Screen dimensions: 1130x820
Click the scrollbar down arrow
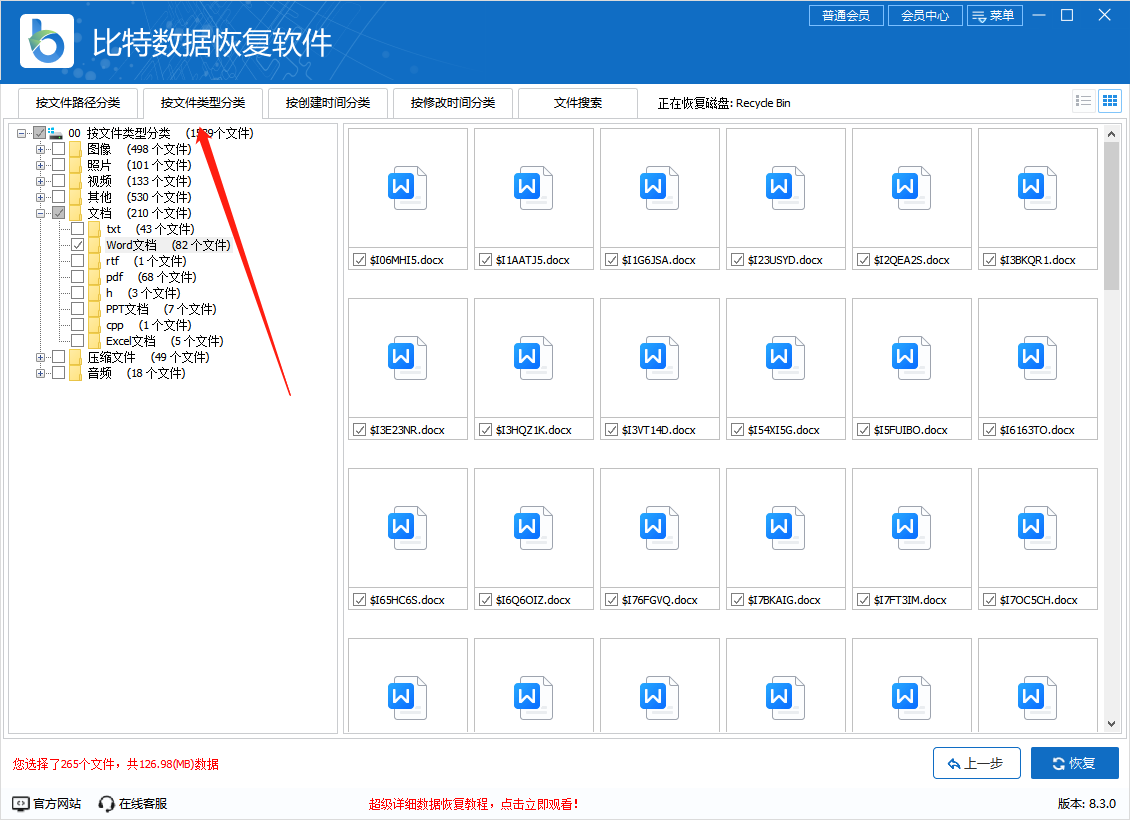click(1111, 723)
